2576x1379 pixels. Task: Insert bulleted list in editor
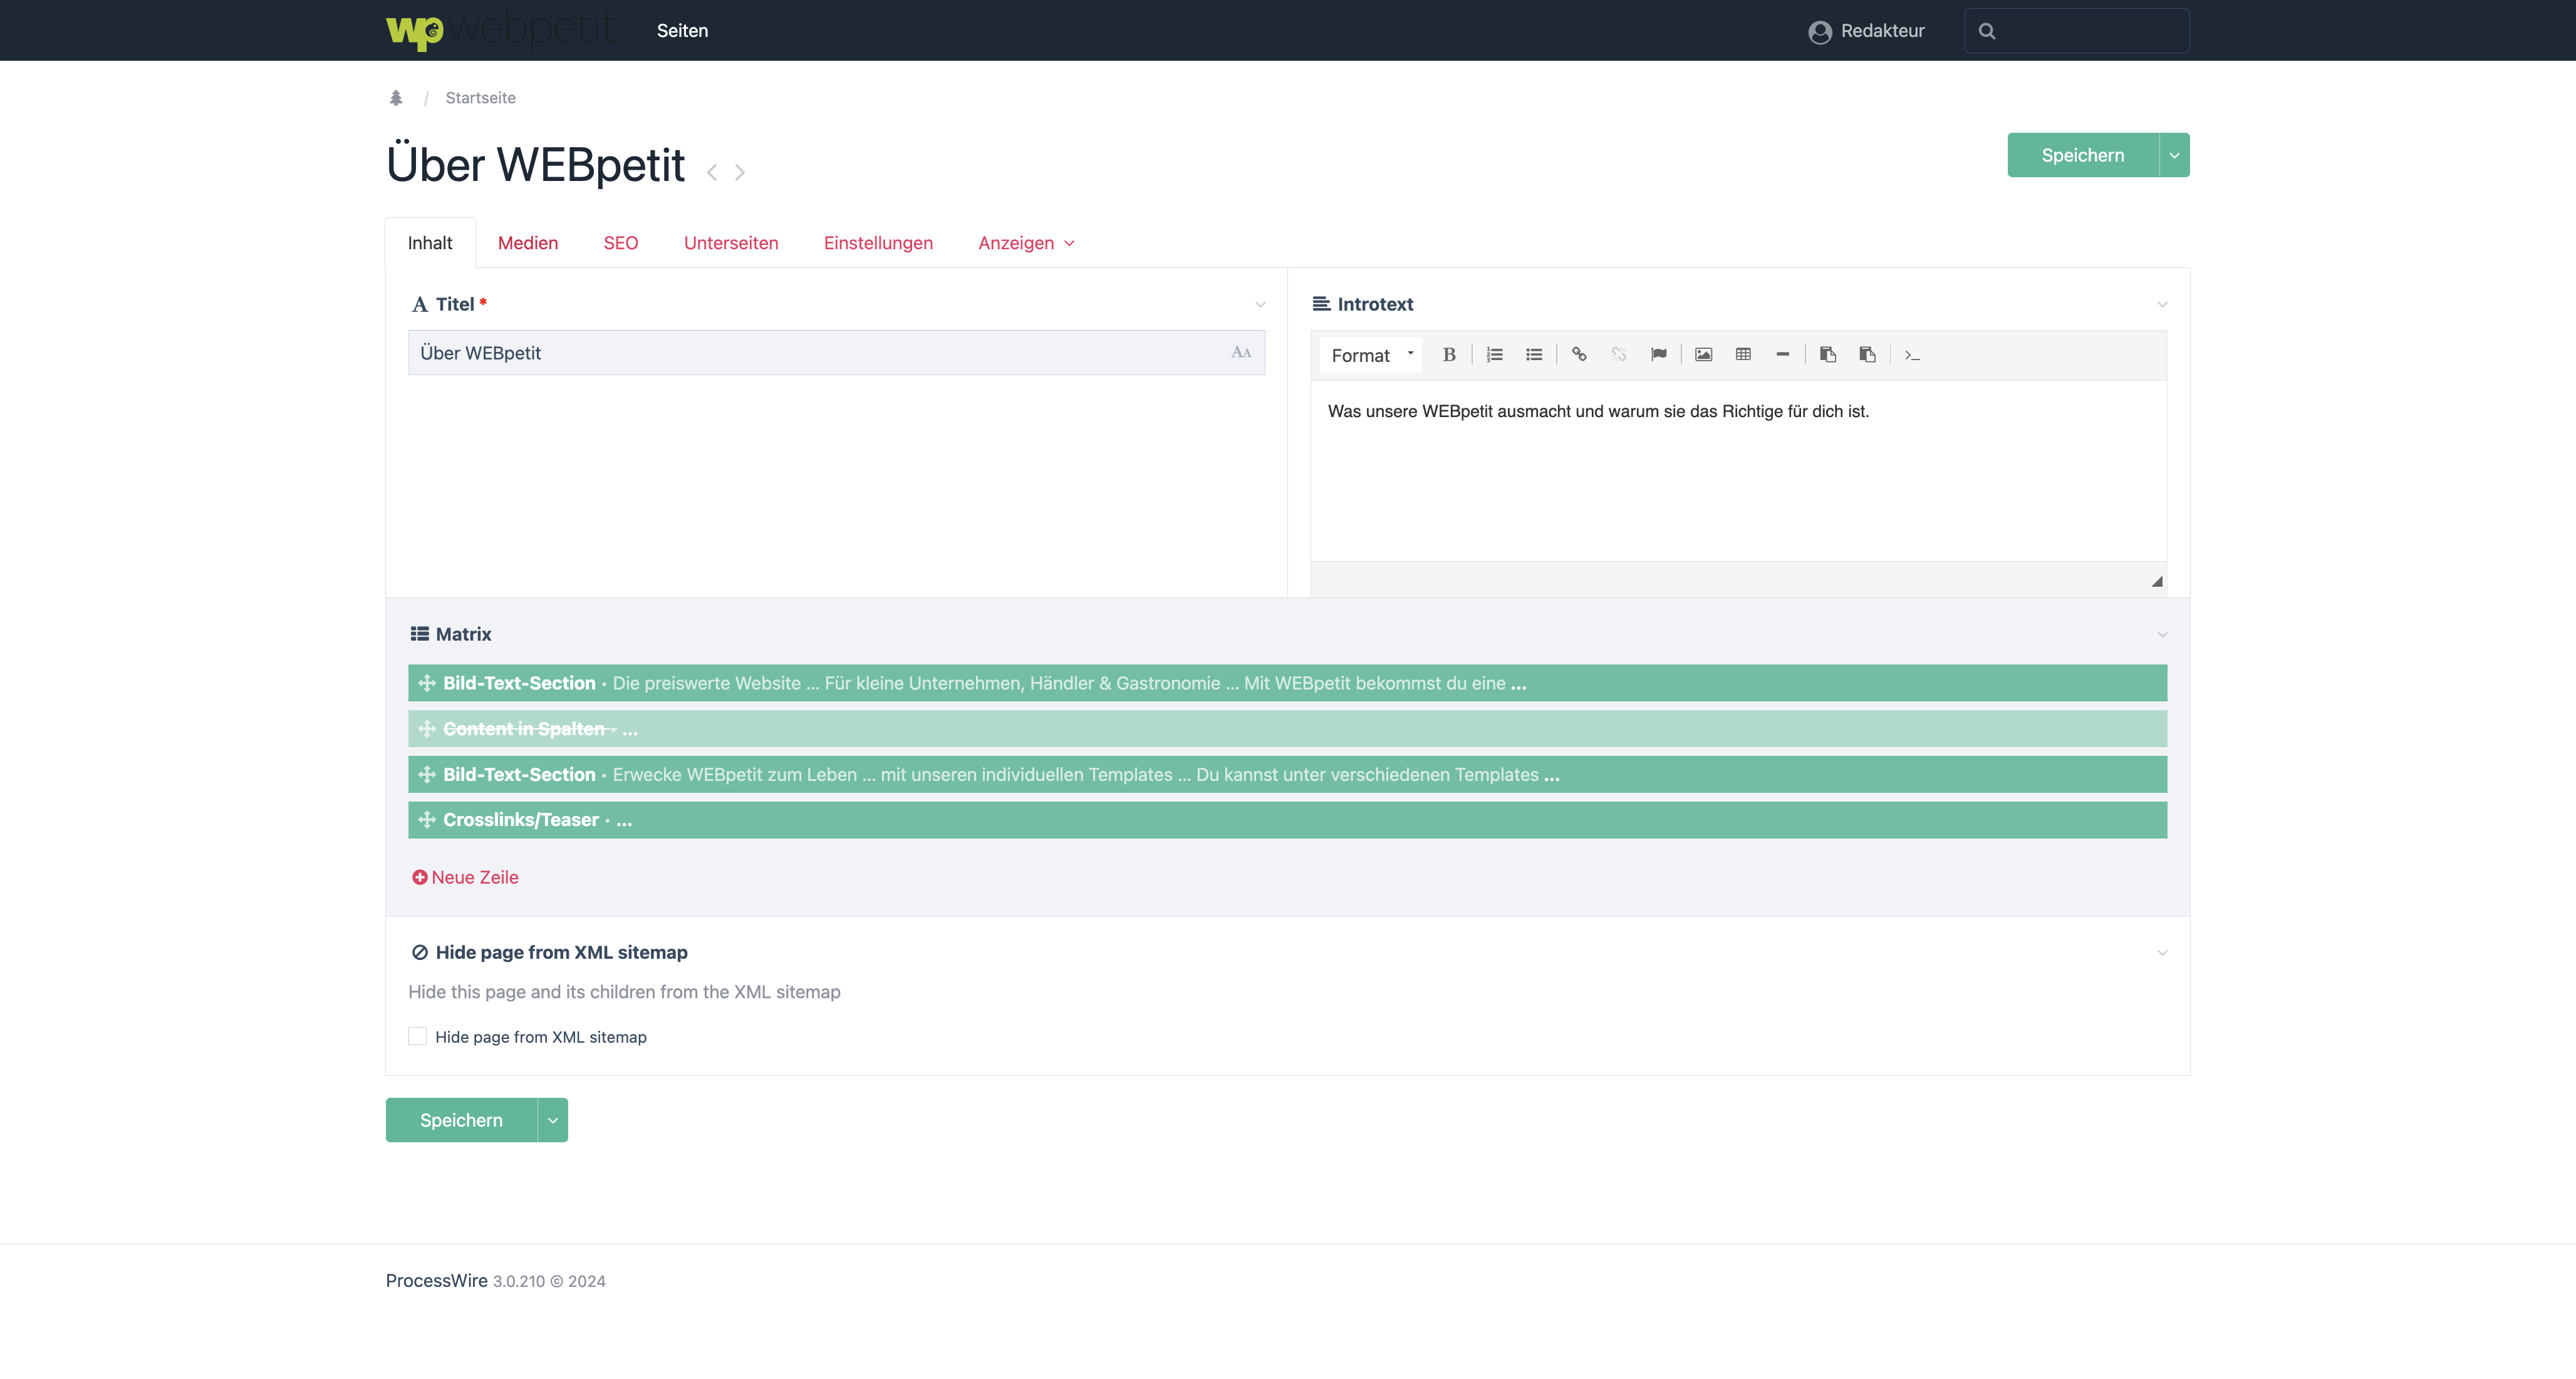(x=1534, y=355)
